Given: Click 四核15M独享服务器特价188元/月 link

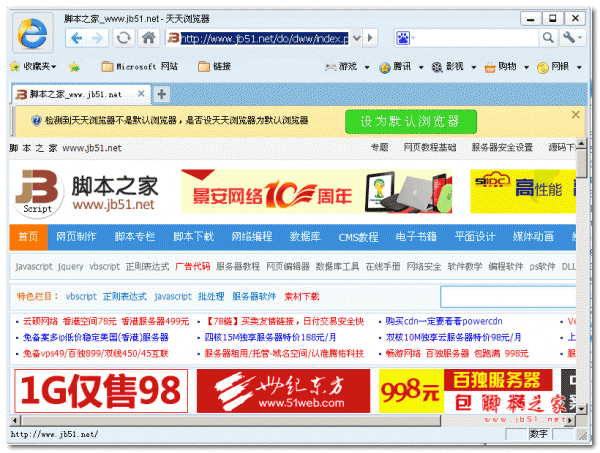Looking at the screenshot, I should pyautogui.click(x=270, y=337).
